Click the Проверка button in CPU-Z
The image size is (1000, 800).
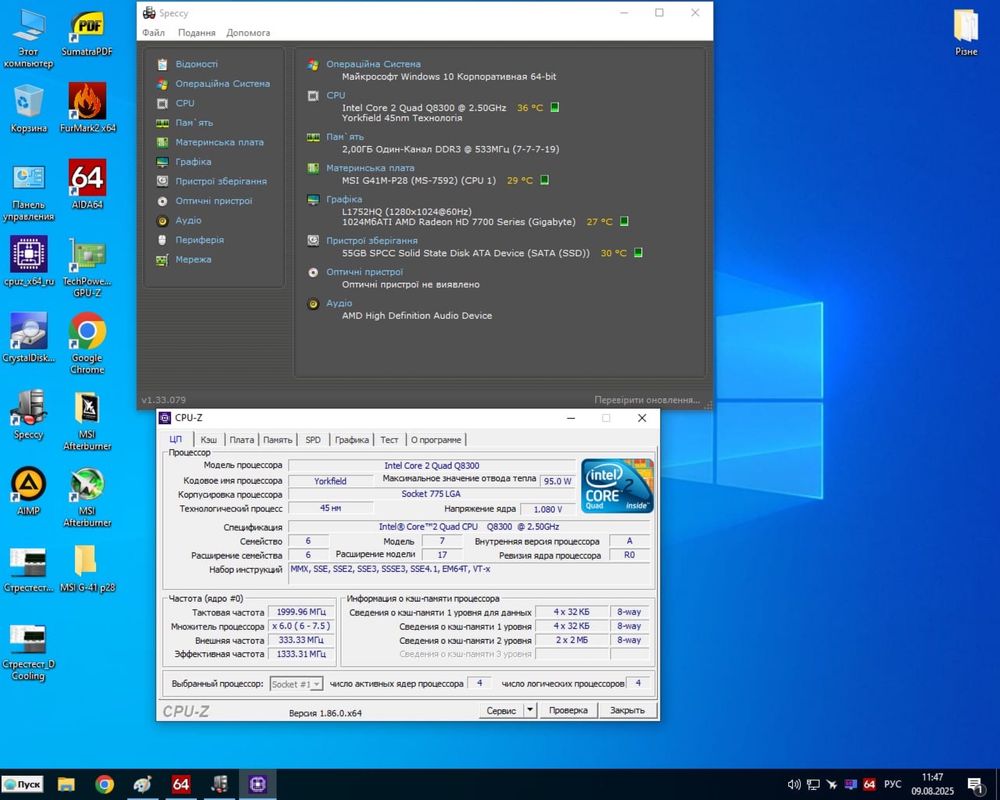coord(568,710)
